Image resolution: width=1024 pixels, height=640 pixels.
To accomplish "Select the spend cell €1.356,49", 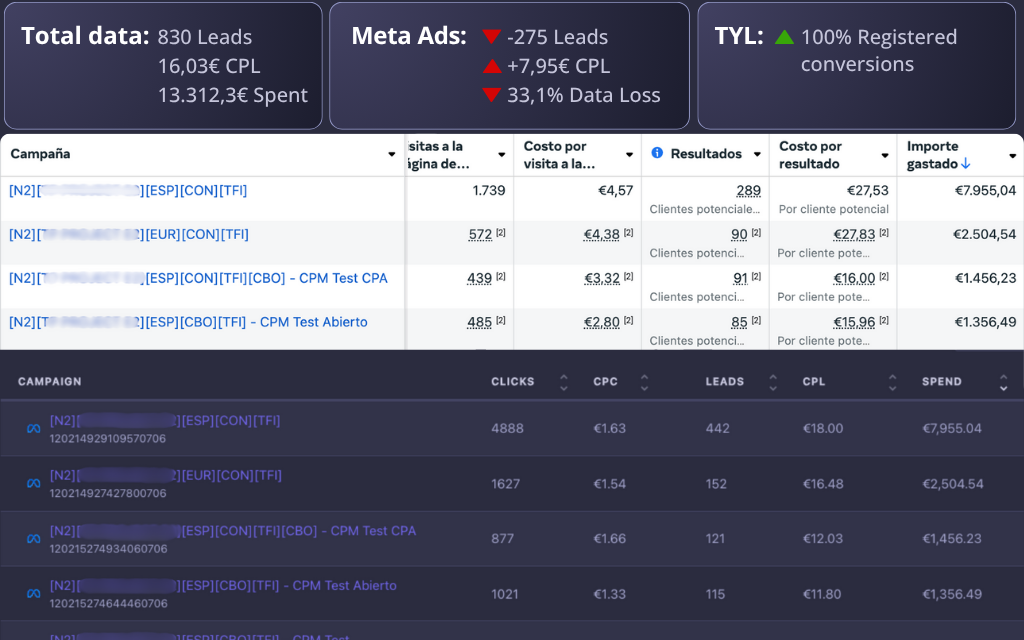I will pyautogui.click(x=985, y=322).
